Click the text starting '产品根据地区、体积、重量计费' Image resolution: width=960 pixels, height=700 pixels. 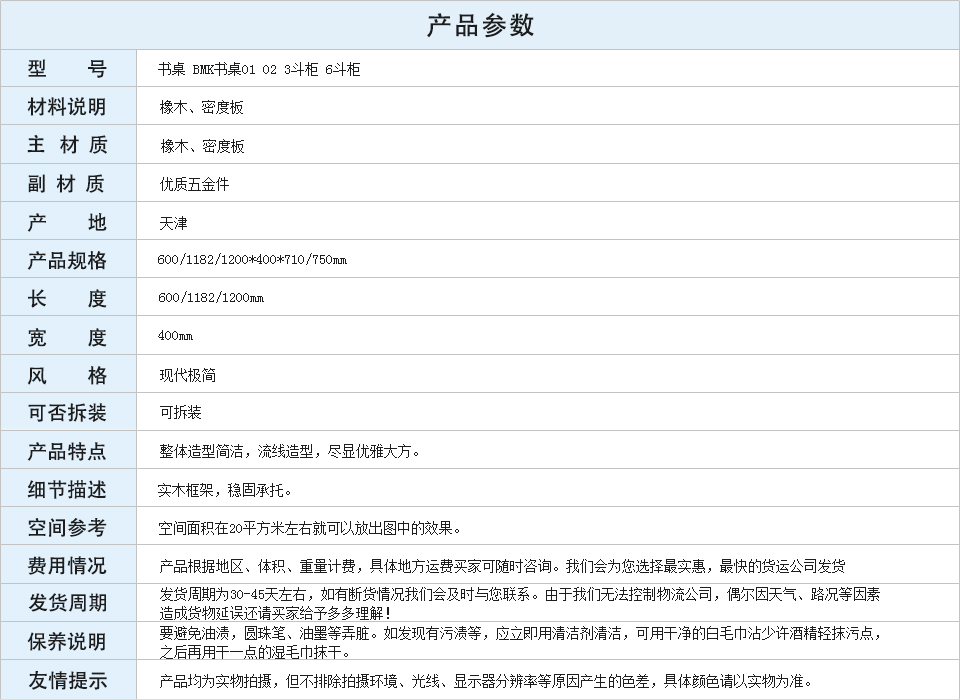(502, 566)
